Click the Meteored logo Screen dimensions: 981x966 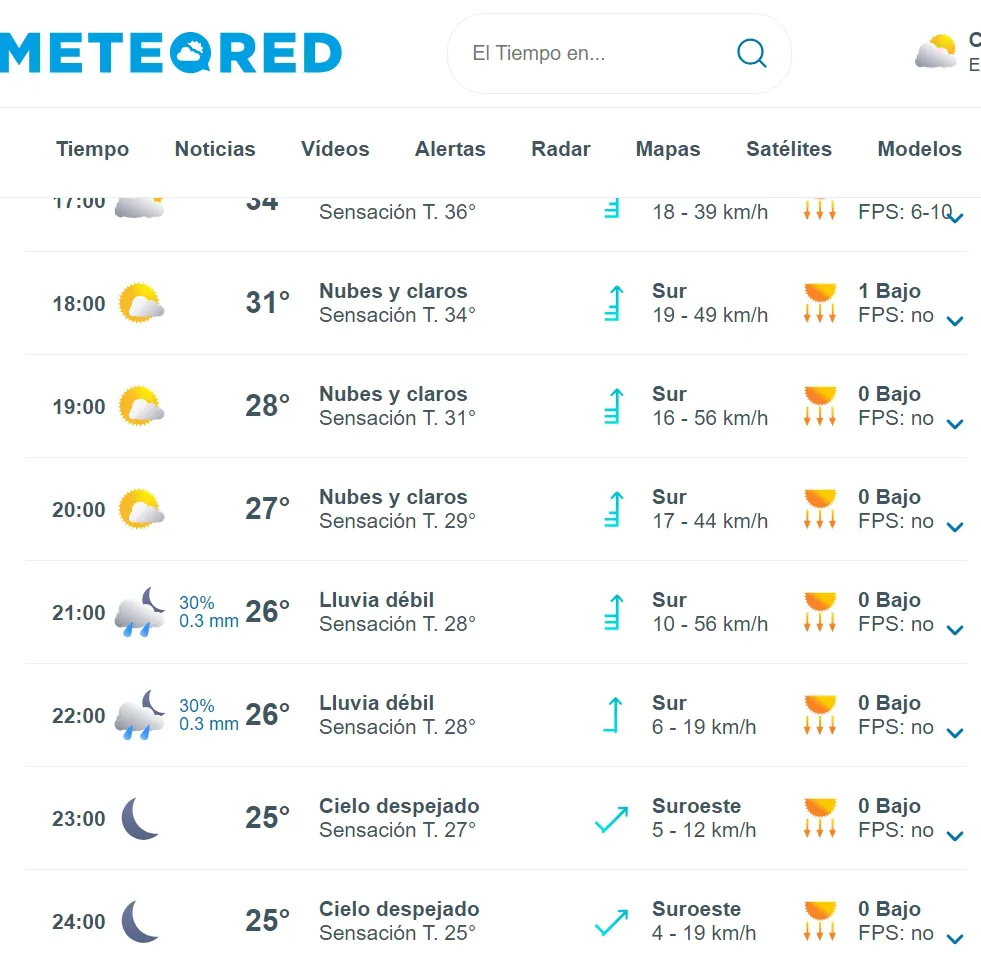171,53
